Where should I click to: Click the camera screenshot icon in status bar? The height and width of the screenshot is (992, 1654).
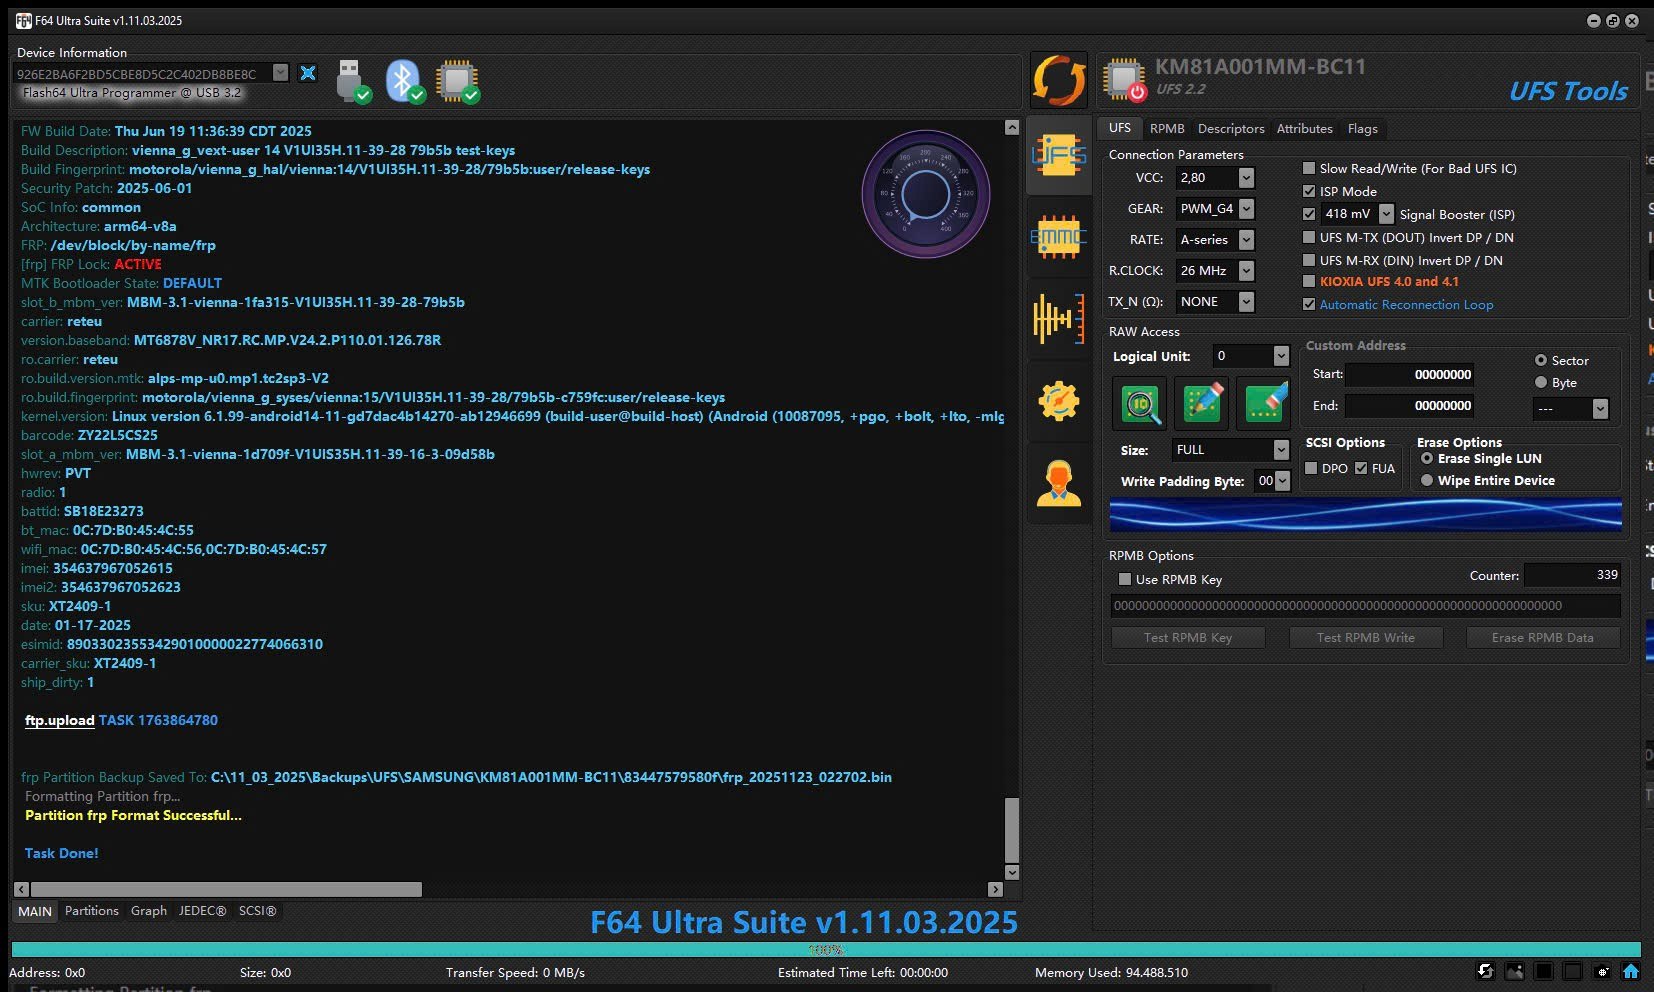pyautogui.click(x=1602, y=971)
